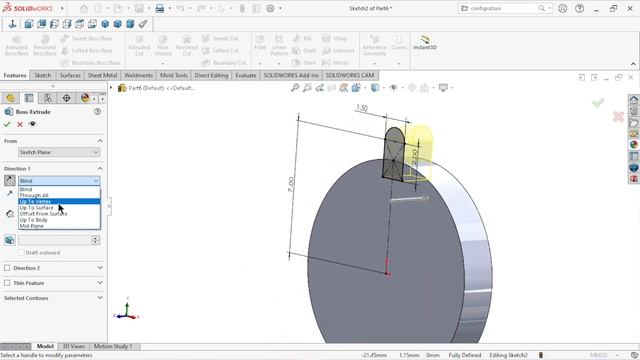Collapse the CommandManager ribbon chevron
This screenshot has height=360, width=640.
633,64
